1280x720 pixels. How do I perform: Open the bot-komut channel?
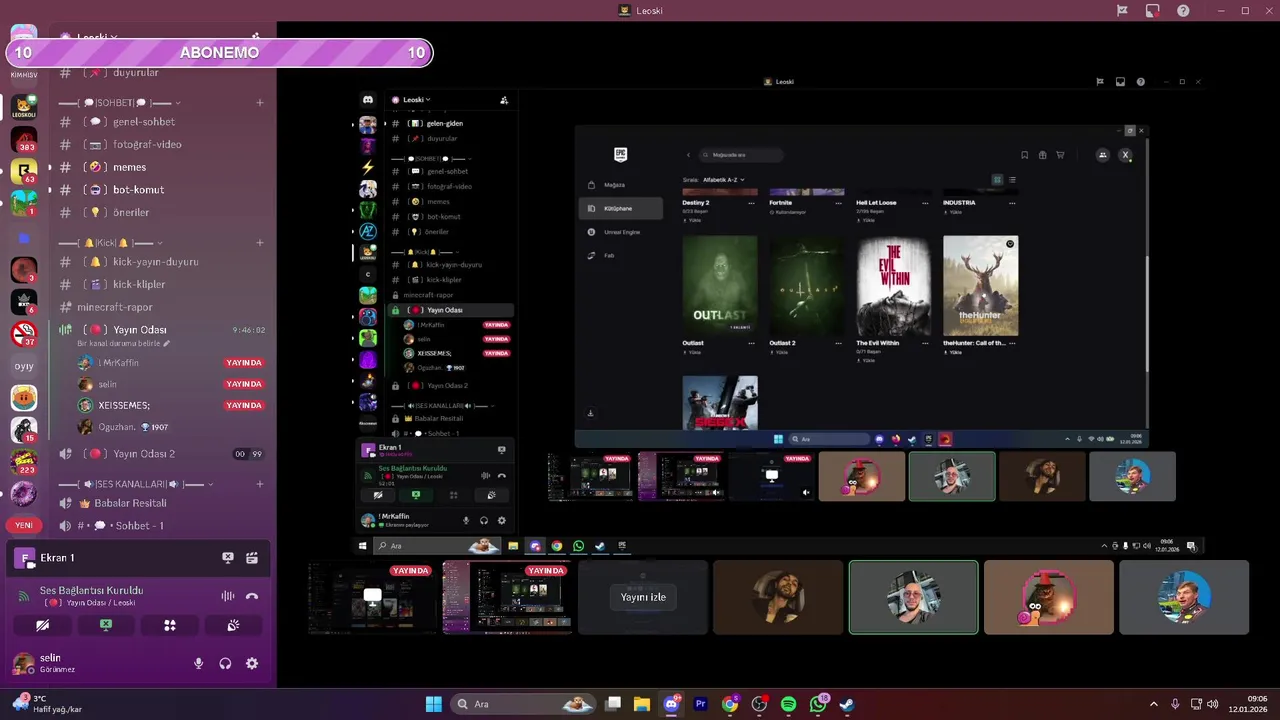160,189
